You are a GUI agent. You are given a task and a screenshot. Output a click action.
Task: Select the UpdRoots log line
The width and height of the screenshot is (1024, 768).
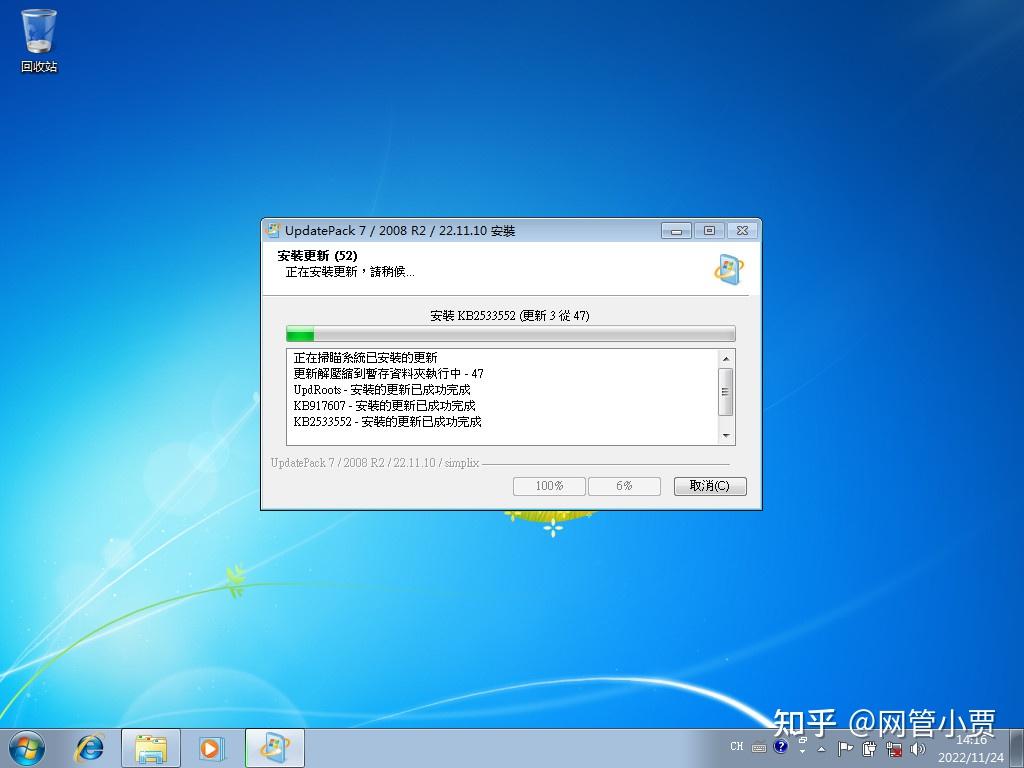coord(382,390)
